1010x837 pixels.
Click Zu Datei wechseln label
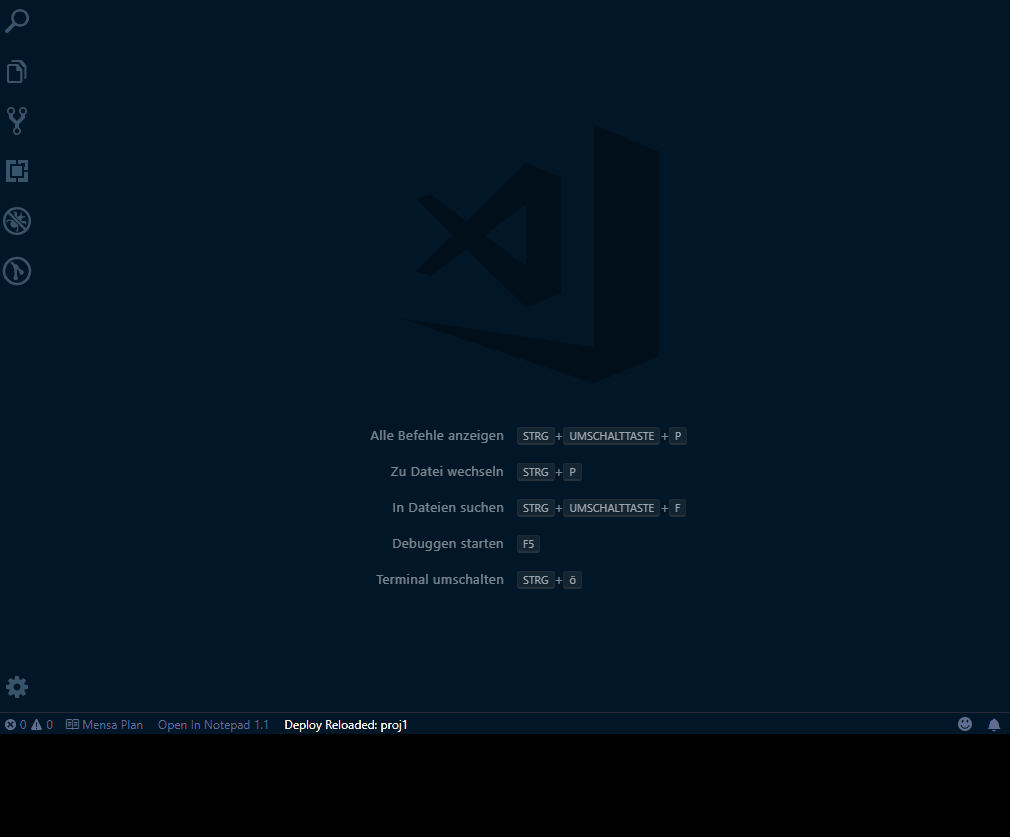click(x=446, y=472)
